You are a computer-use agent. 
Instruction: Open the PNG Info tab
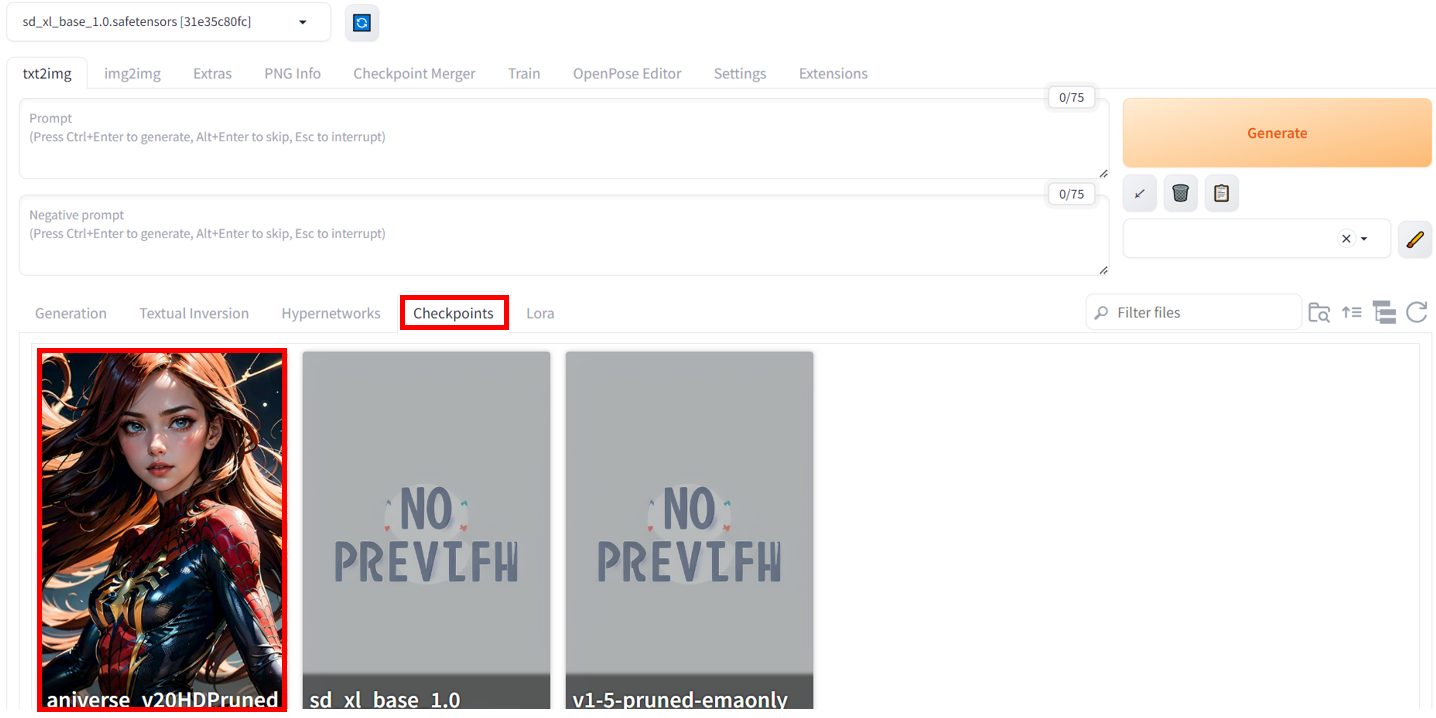(x=292, y=73)
